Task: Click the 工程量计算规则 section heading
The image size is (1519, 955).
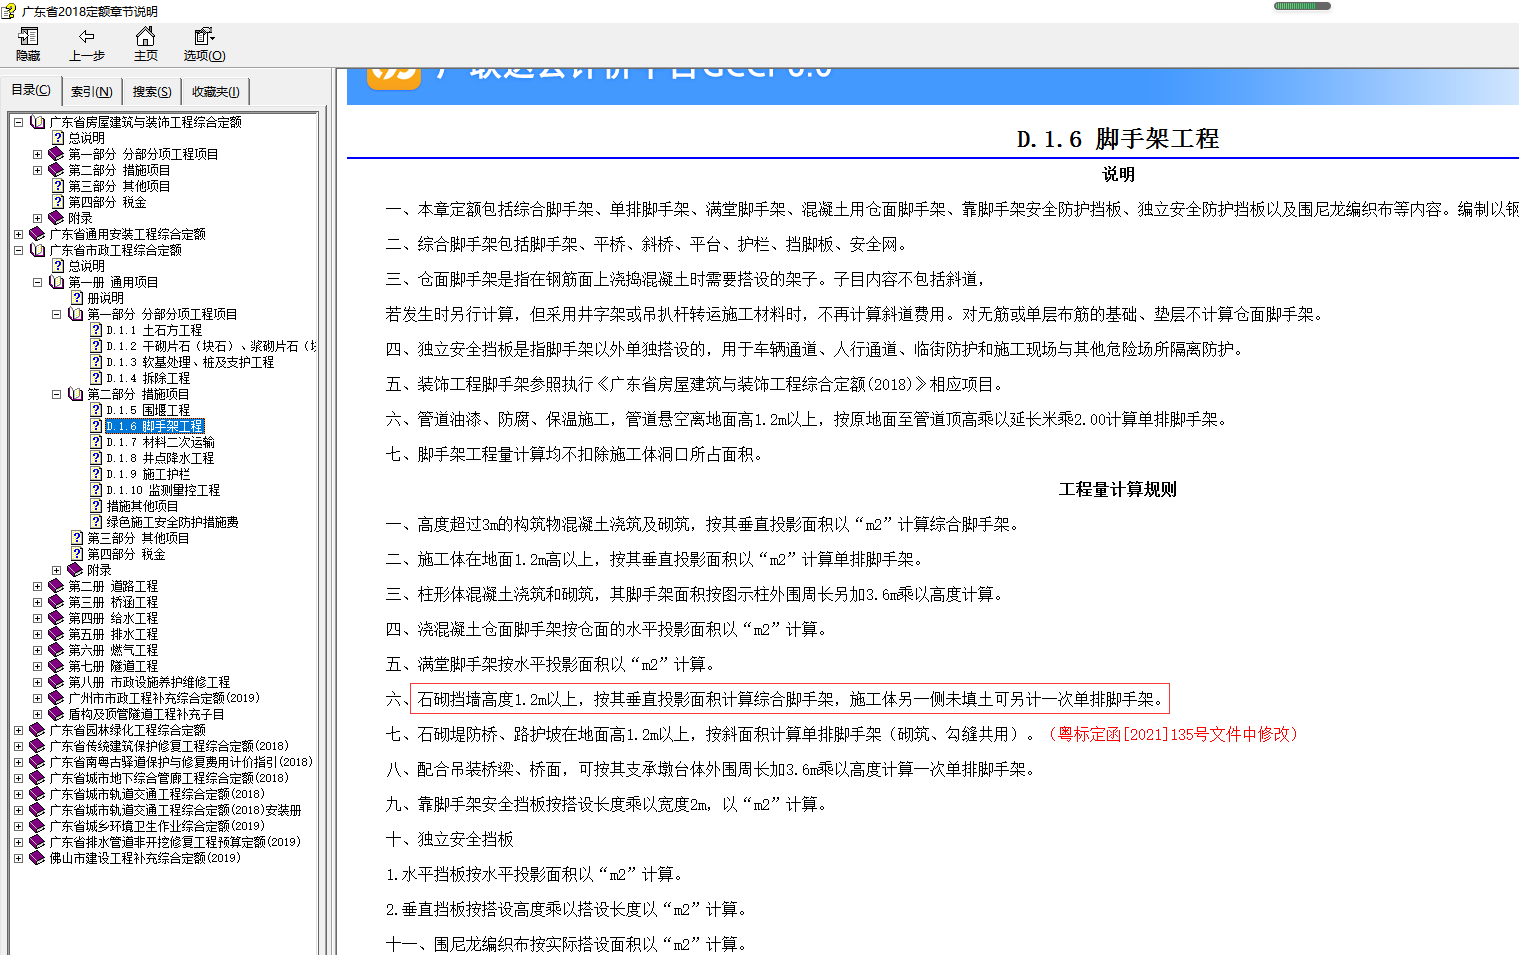Action: [1117, 489]
